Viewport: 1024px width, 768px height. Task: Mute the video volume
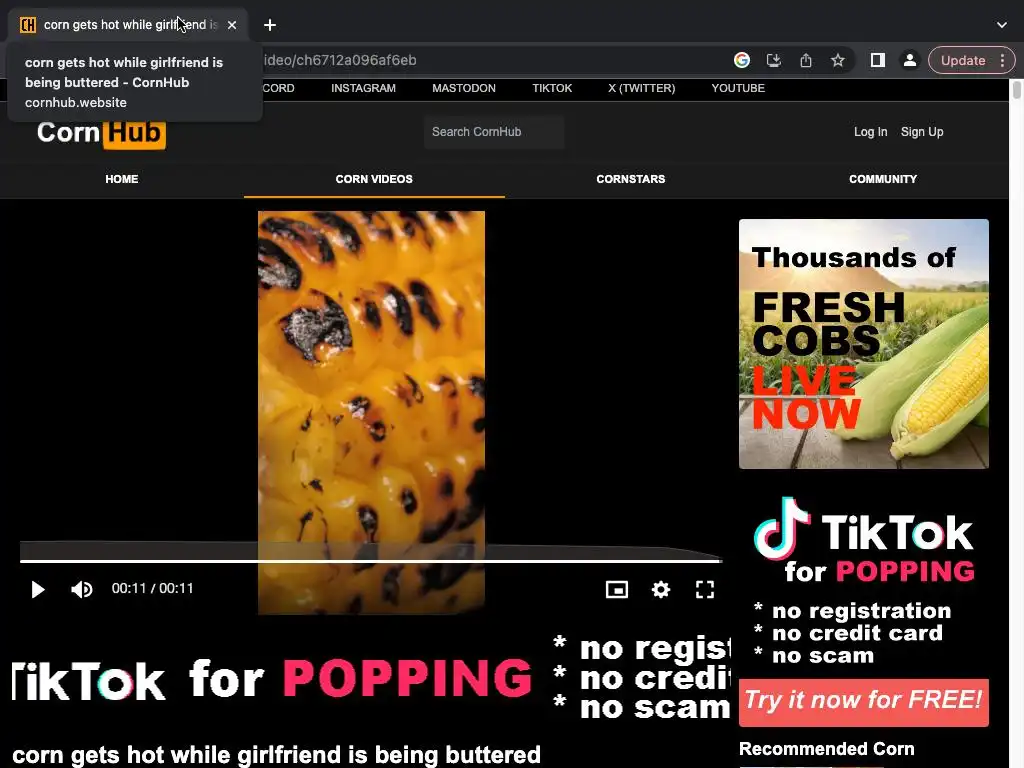pos(82,589)
